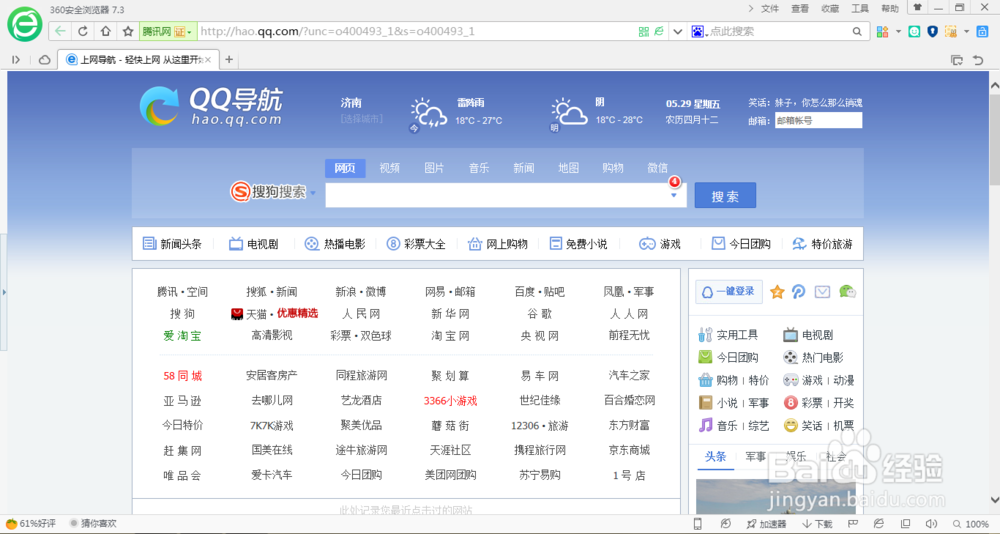
Task: Open the 热播电影 link
Action: pyautogui.click(x=335, y=244)
